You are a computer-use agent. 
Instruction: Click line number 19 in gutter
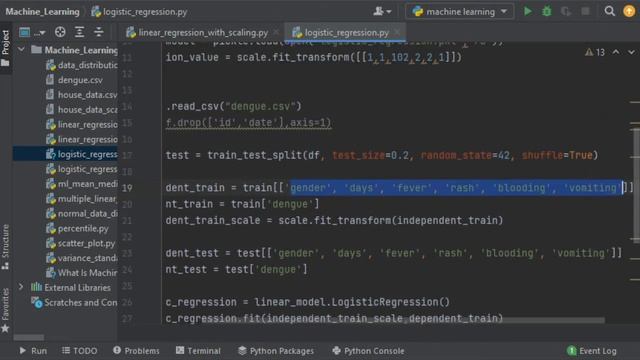tap(127, 188)
